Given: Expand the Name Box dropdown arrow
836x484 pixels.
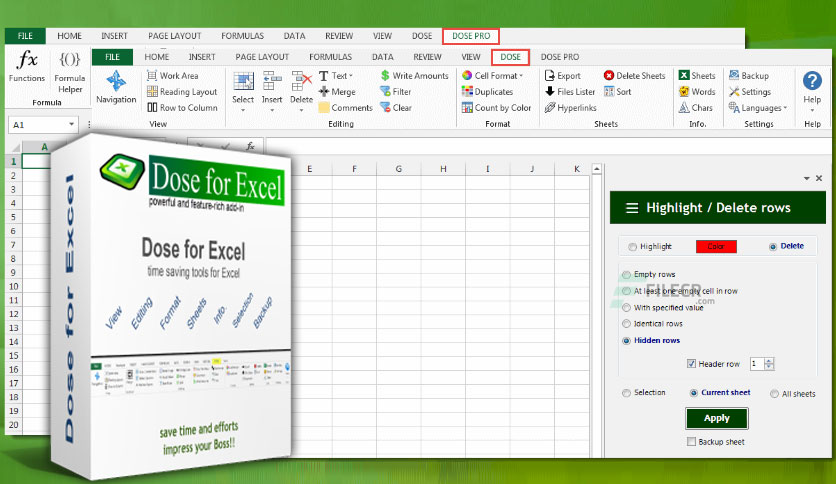Looking at the screenshot, I should 71,124.
